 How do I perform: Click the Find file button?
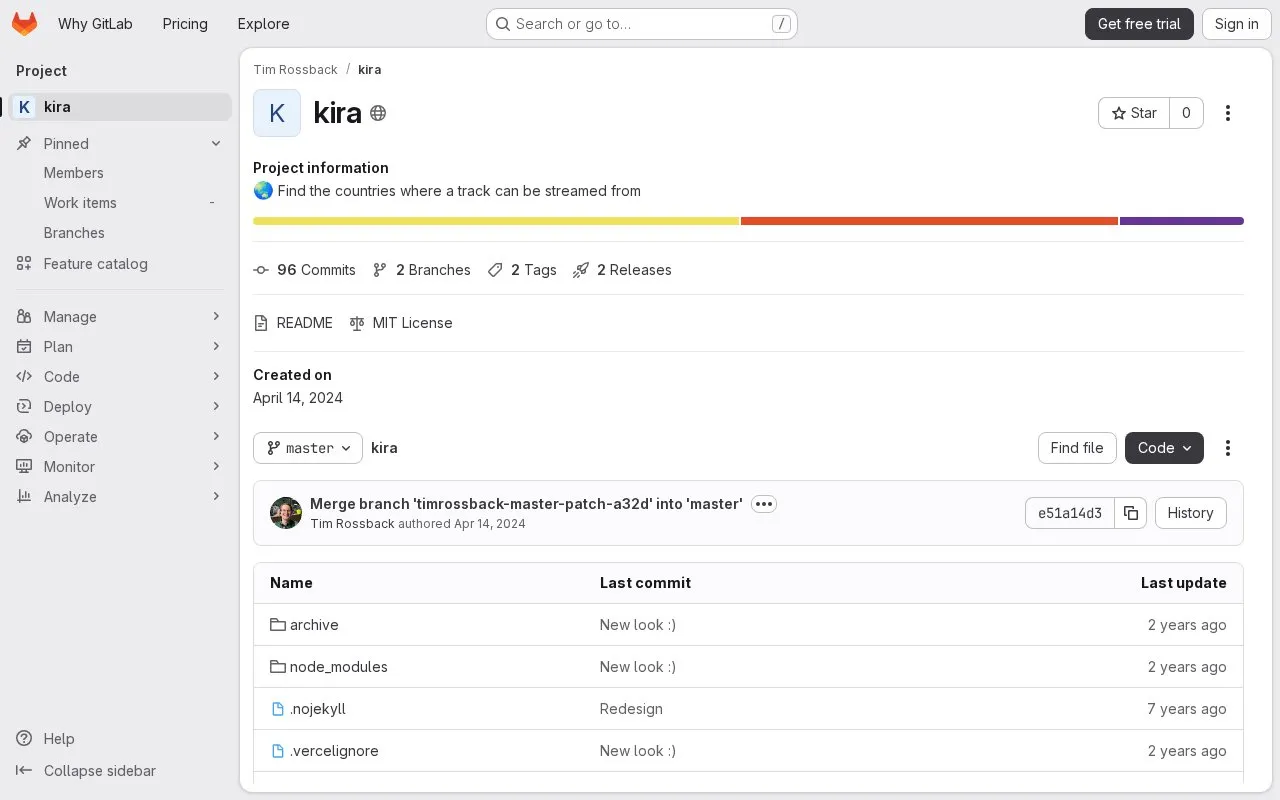coord(1077,448)
